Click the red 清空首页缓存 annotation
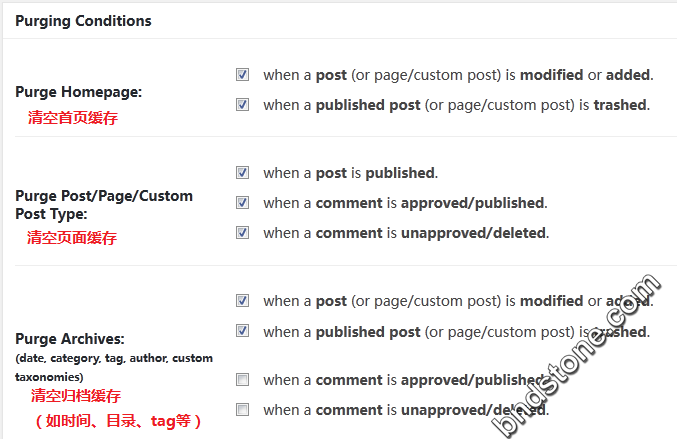Screen dimensions: 677x439 (x=73, y=118)
